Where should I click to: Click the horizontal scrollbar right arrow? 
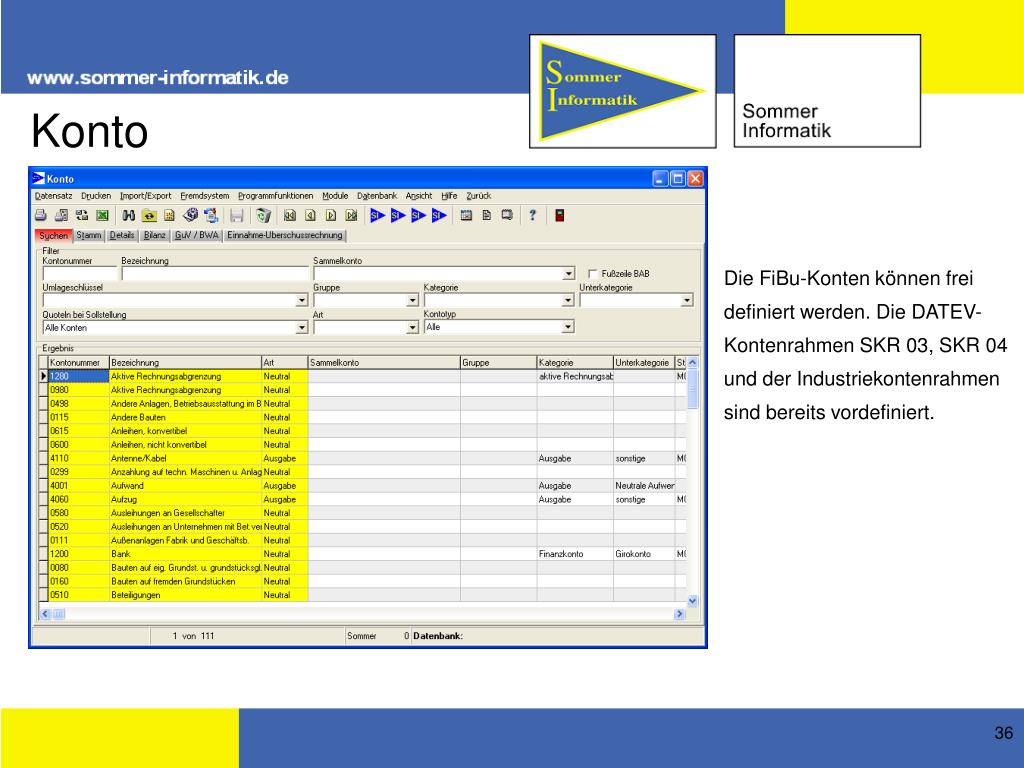tap(680, 614)
